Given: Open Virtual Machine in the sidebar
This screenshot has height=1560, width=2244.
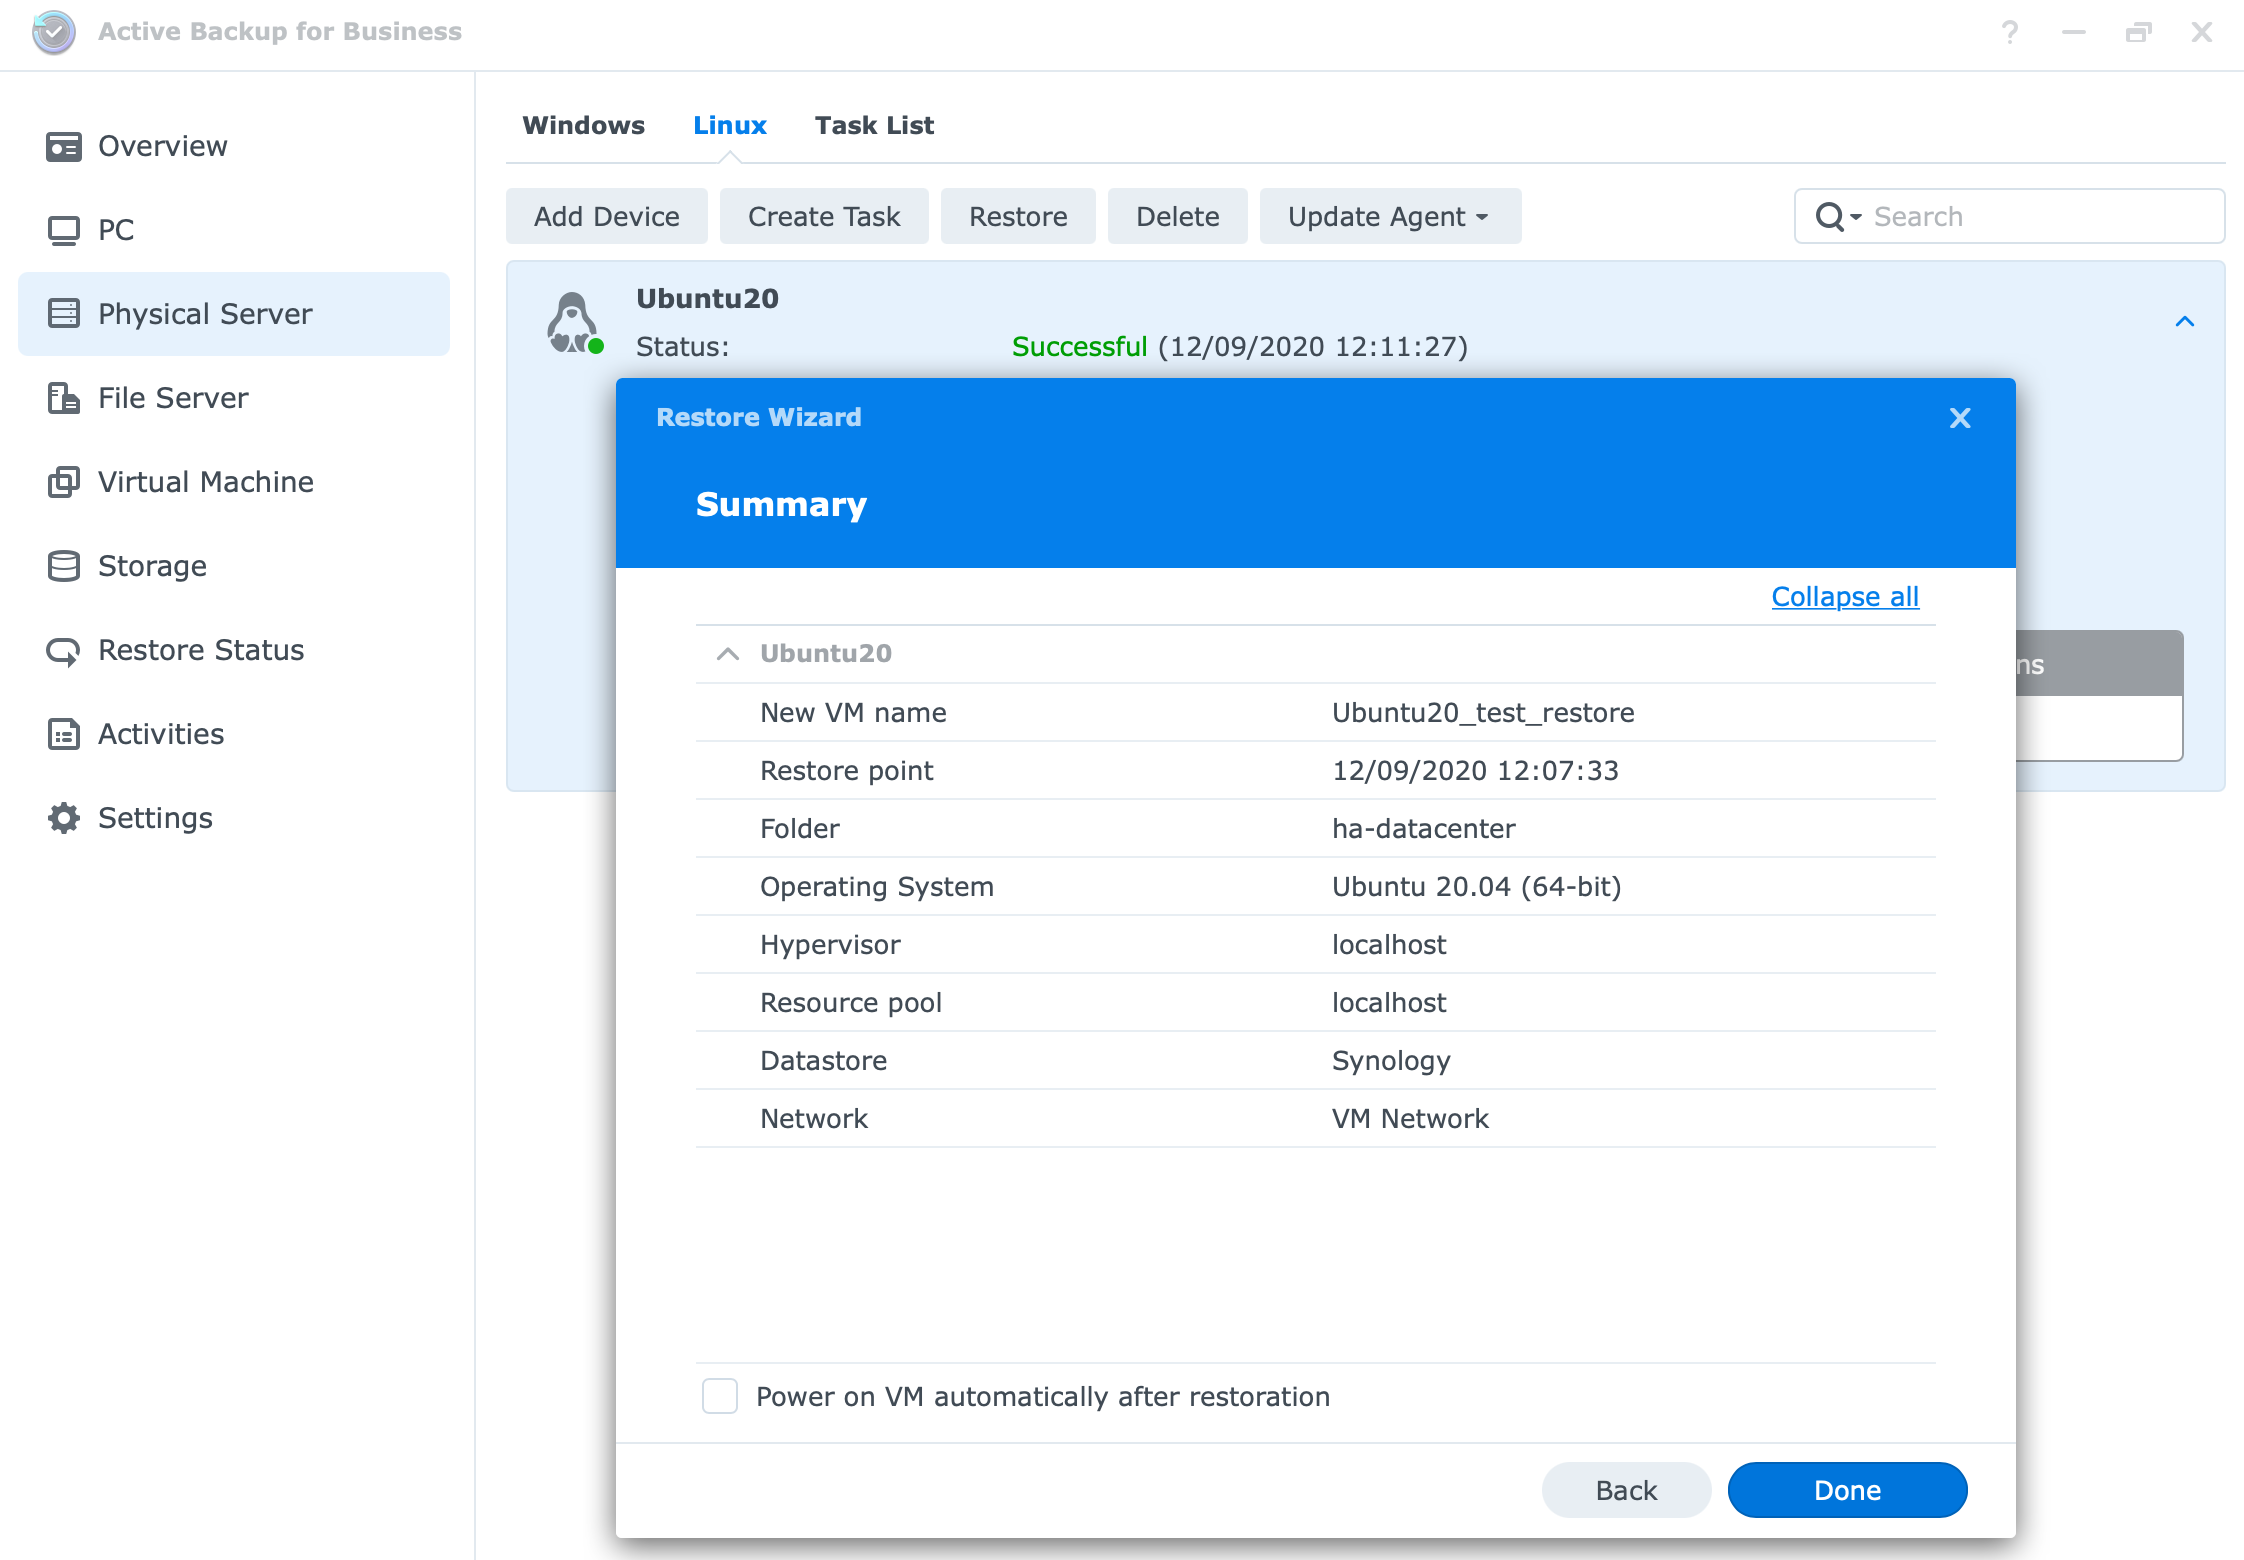Looking at the screenshot, I should [x=234, y=482].
